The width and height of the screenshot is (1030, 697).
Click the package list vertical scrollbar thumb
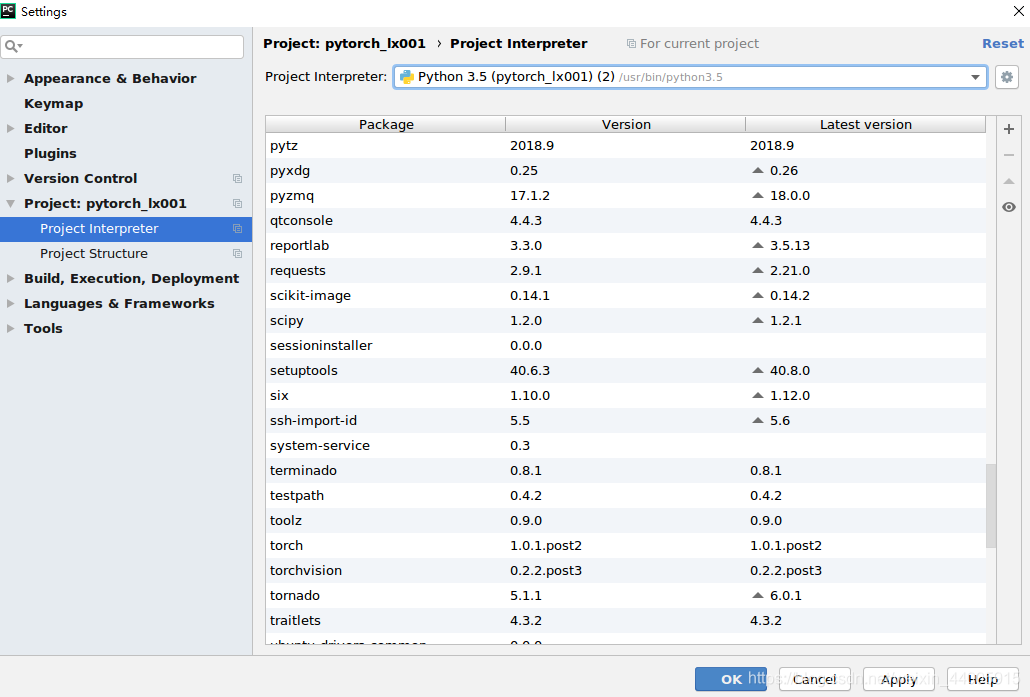pyautogui.click(x=991, y=506)
